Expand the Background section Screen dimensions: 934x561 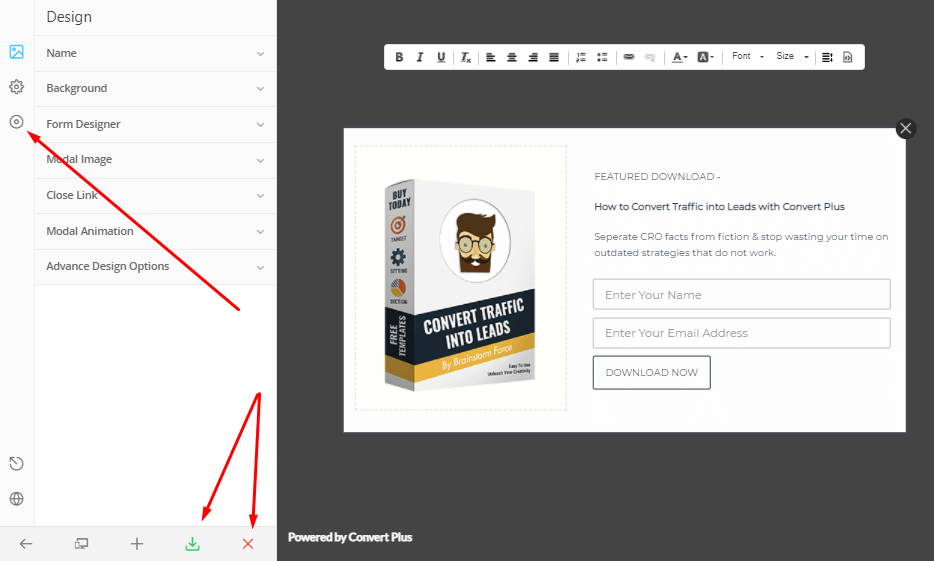(x=155, y=89)
